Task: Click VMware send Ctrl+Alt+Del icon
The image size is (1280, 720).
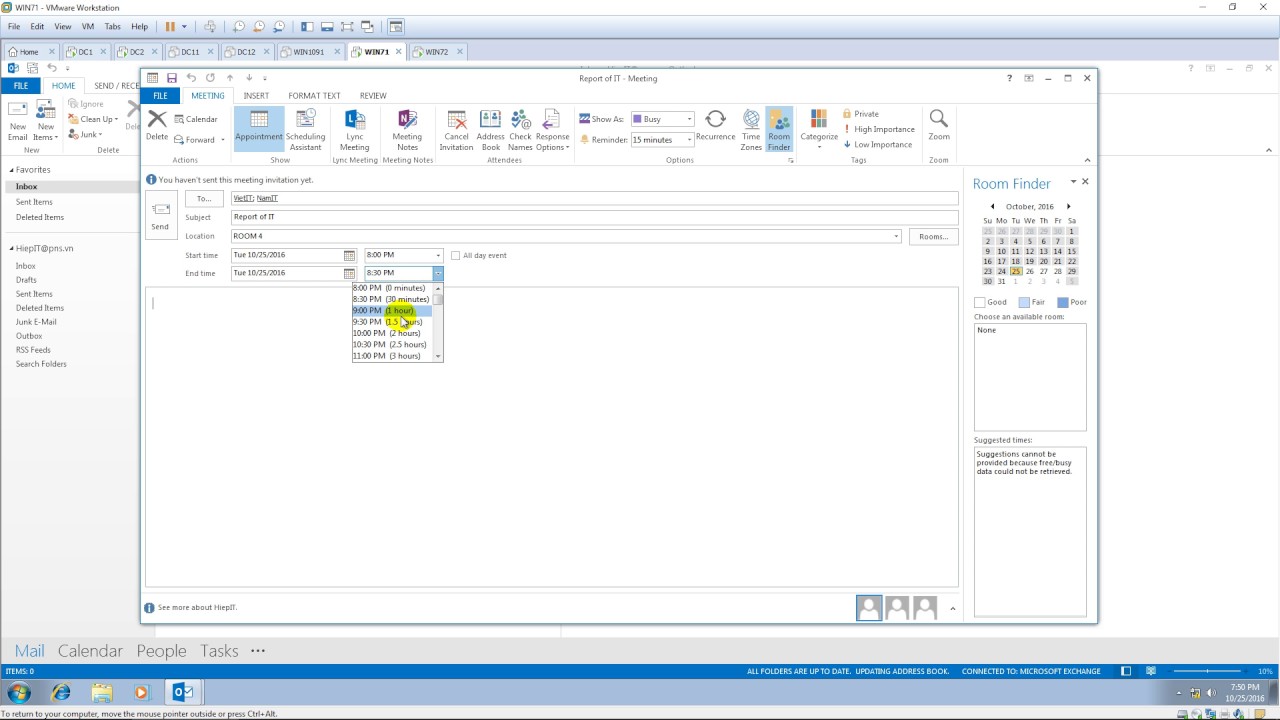Action: [210, 26]
